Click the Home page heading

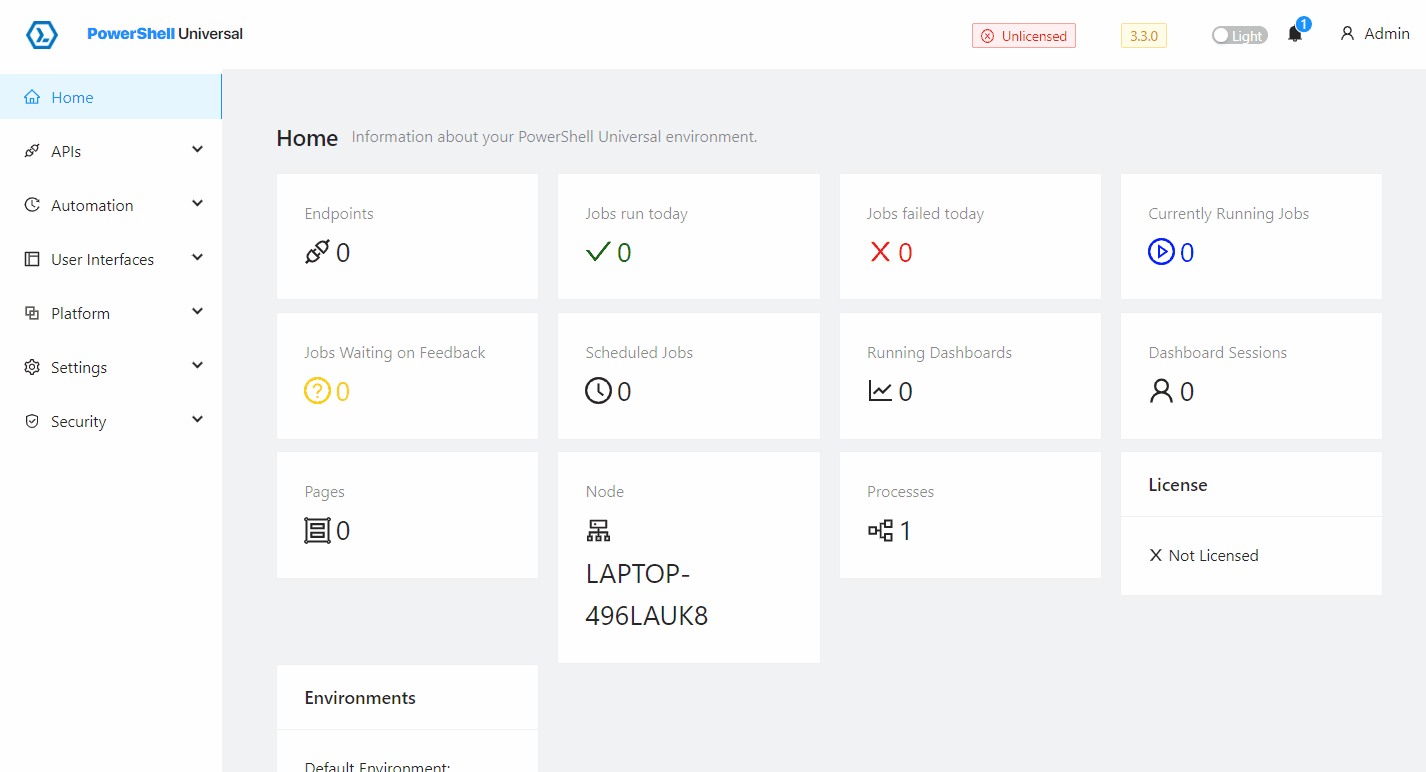coord(307,138)
